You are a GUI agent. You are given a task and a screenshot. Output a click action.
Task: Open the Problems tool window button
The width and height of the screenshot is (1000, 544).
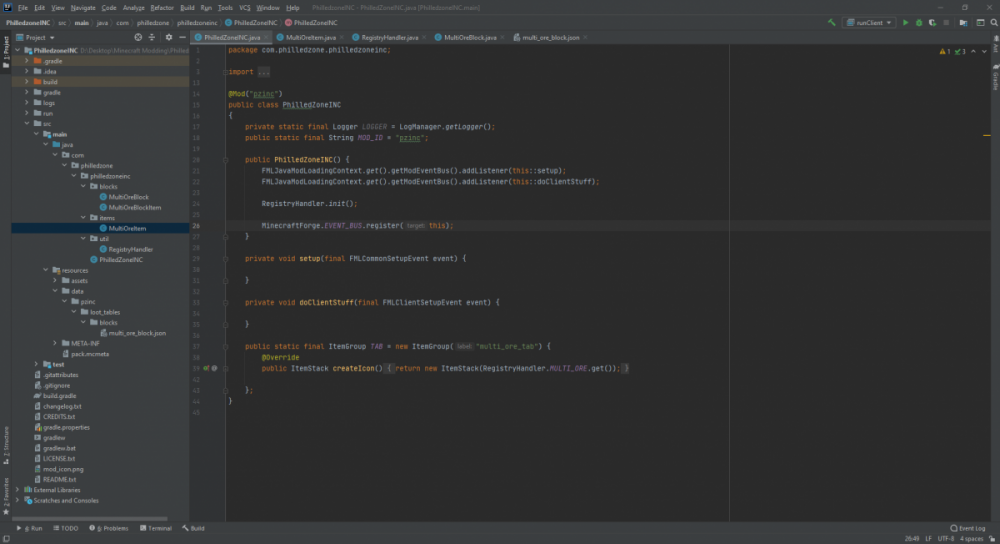109,529
